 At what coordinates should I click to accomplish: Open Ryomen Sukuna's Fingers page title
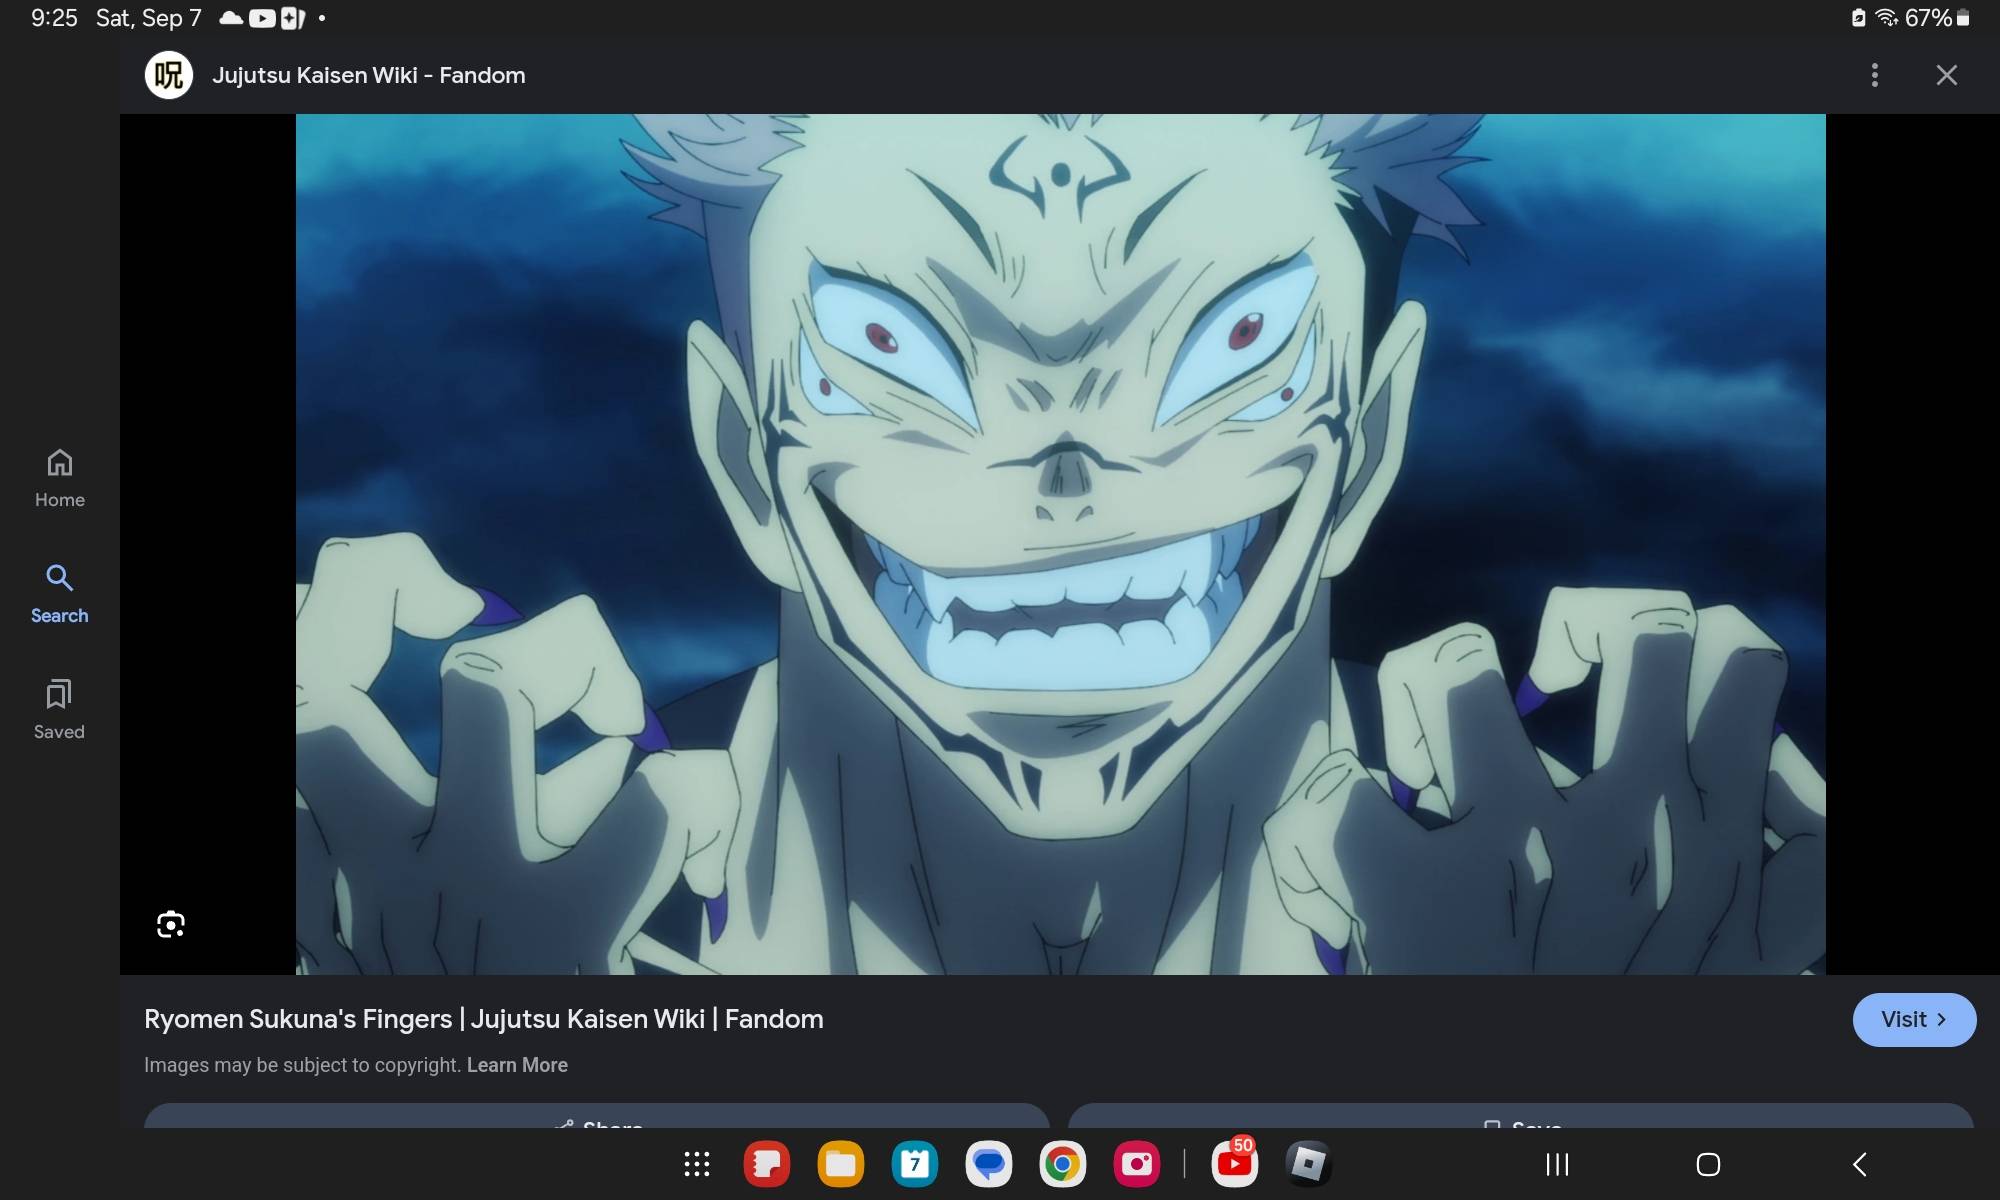click(x=484, y=1019)
